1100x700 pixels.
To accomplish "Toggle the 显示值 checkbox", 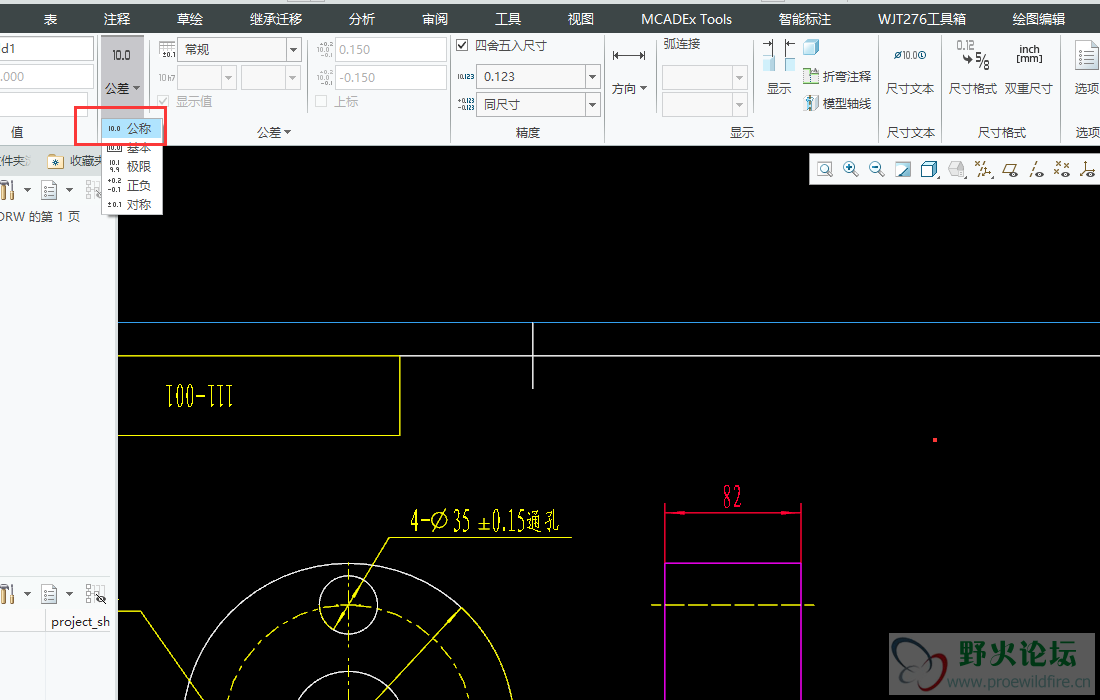I will coord(163,101).
